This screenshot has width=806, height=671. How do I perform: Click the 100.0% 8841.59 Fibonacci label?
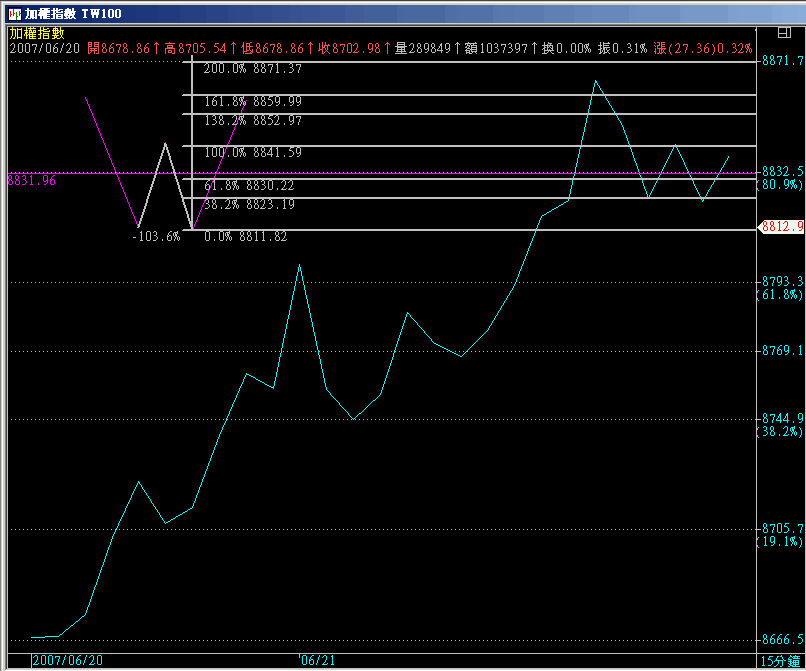252,152
